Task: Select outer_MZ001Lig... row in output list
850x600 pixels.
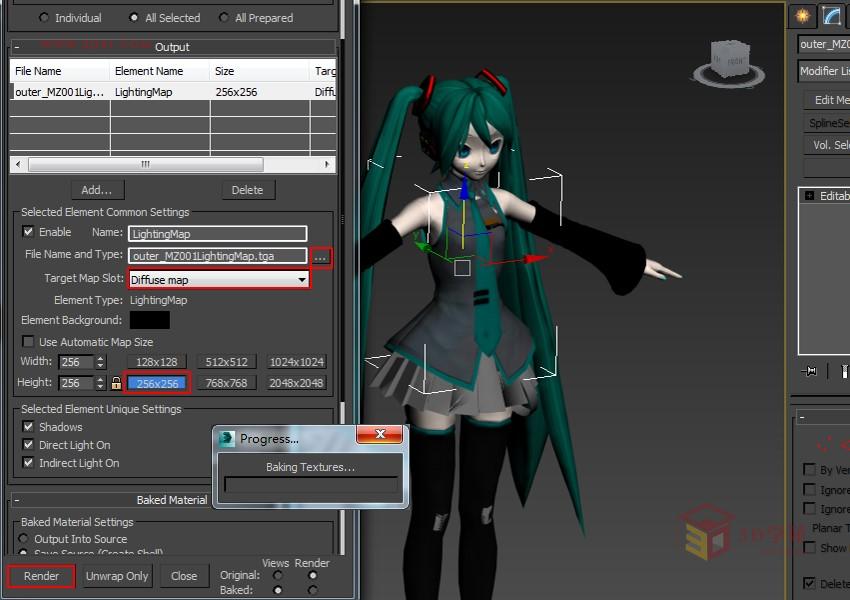Action: [173, 92]
